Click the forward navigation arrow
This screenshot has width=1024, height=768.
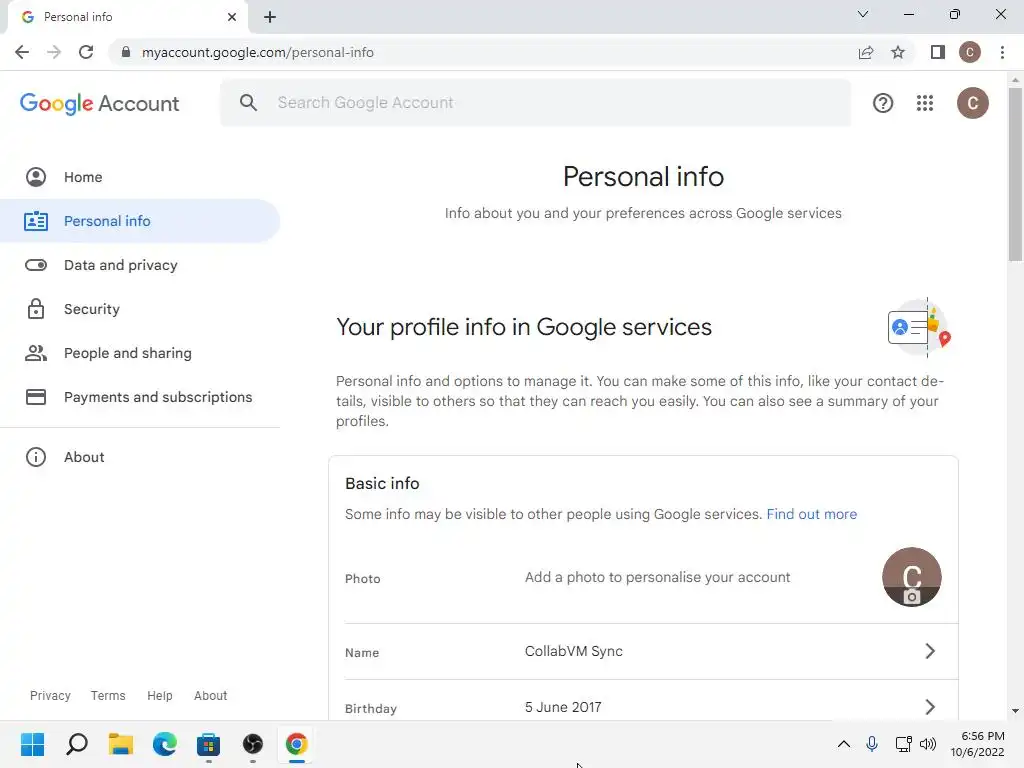click(x=54, y=52)
